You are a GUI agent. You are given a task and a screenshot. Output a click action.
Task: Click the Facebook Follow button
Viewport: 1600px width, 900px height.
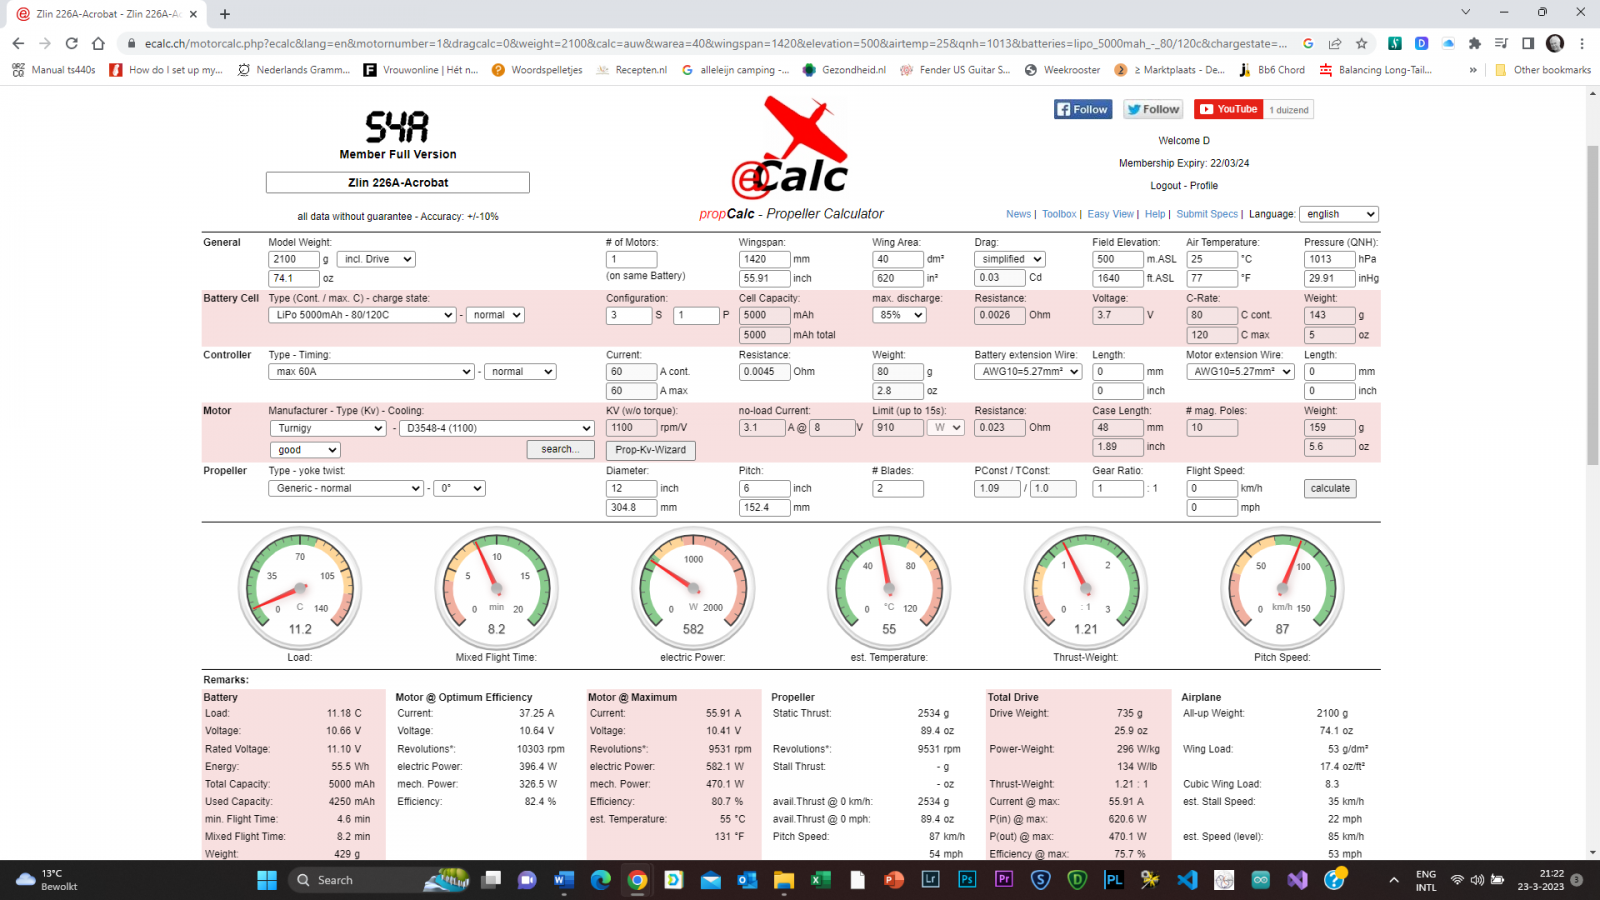[x=1083, y=109]
